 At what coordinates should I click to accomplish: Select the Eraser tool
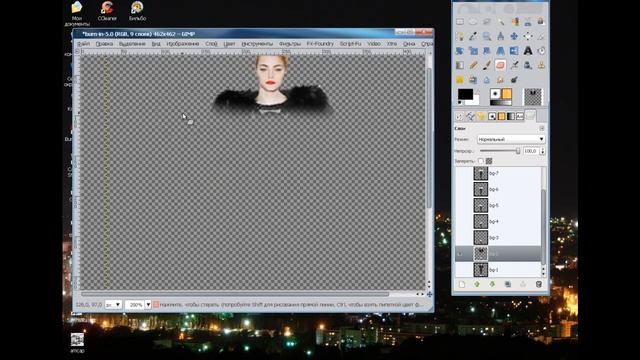(x=500, y=65)
